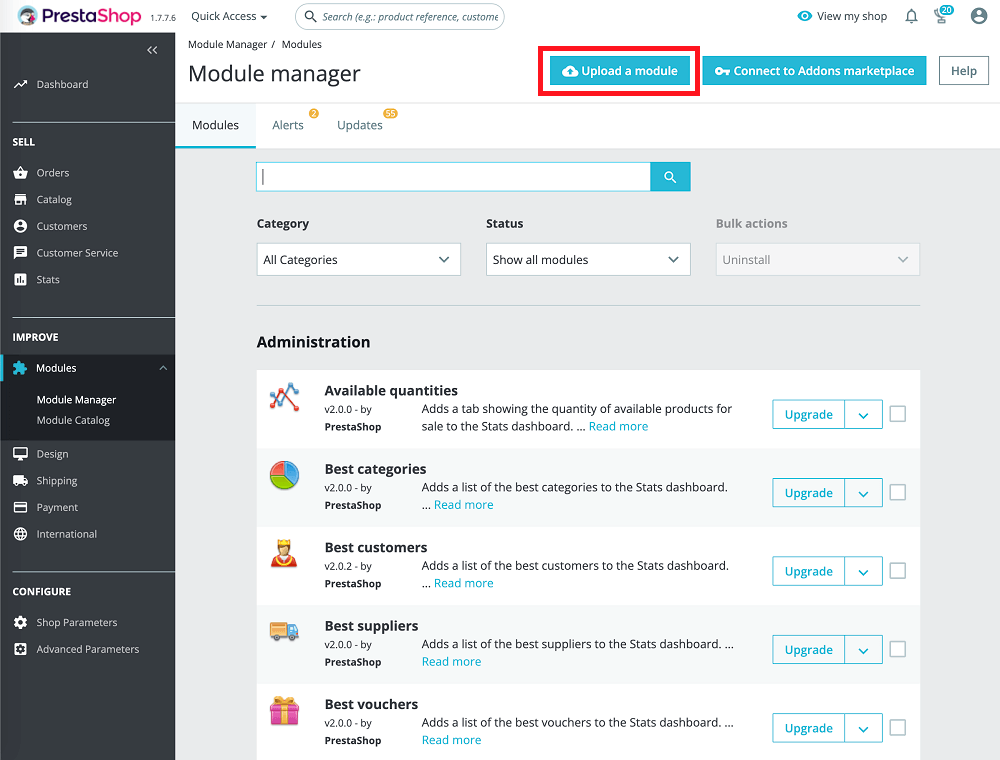Switch to the Alerts tab
Viewport: 1000px width, 760px height.
coord(288,125)
